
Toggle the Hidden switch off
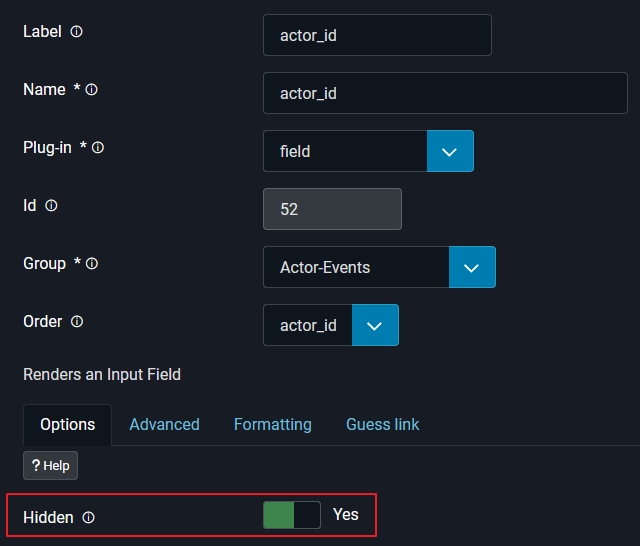coord(291,515)
